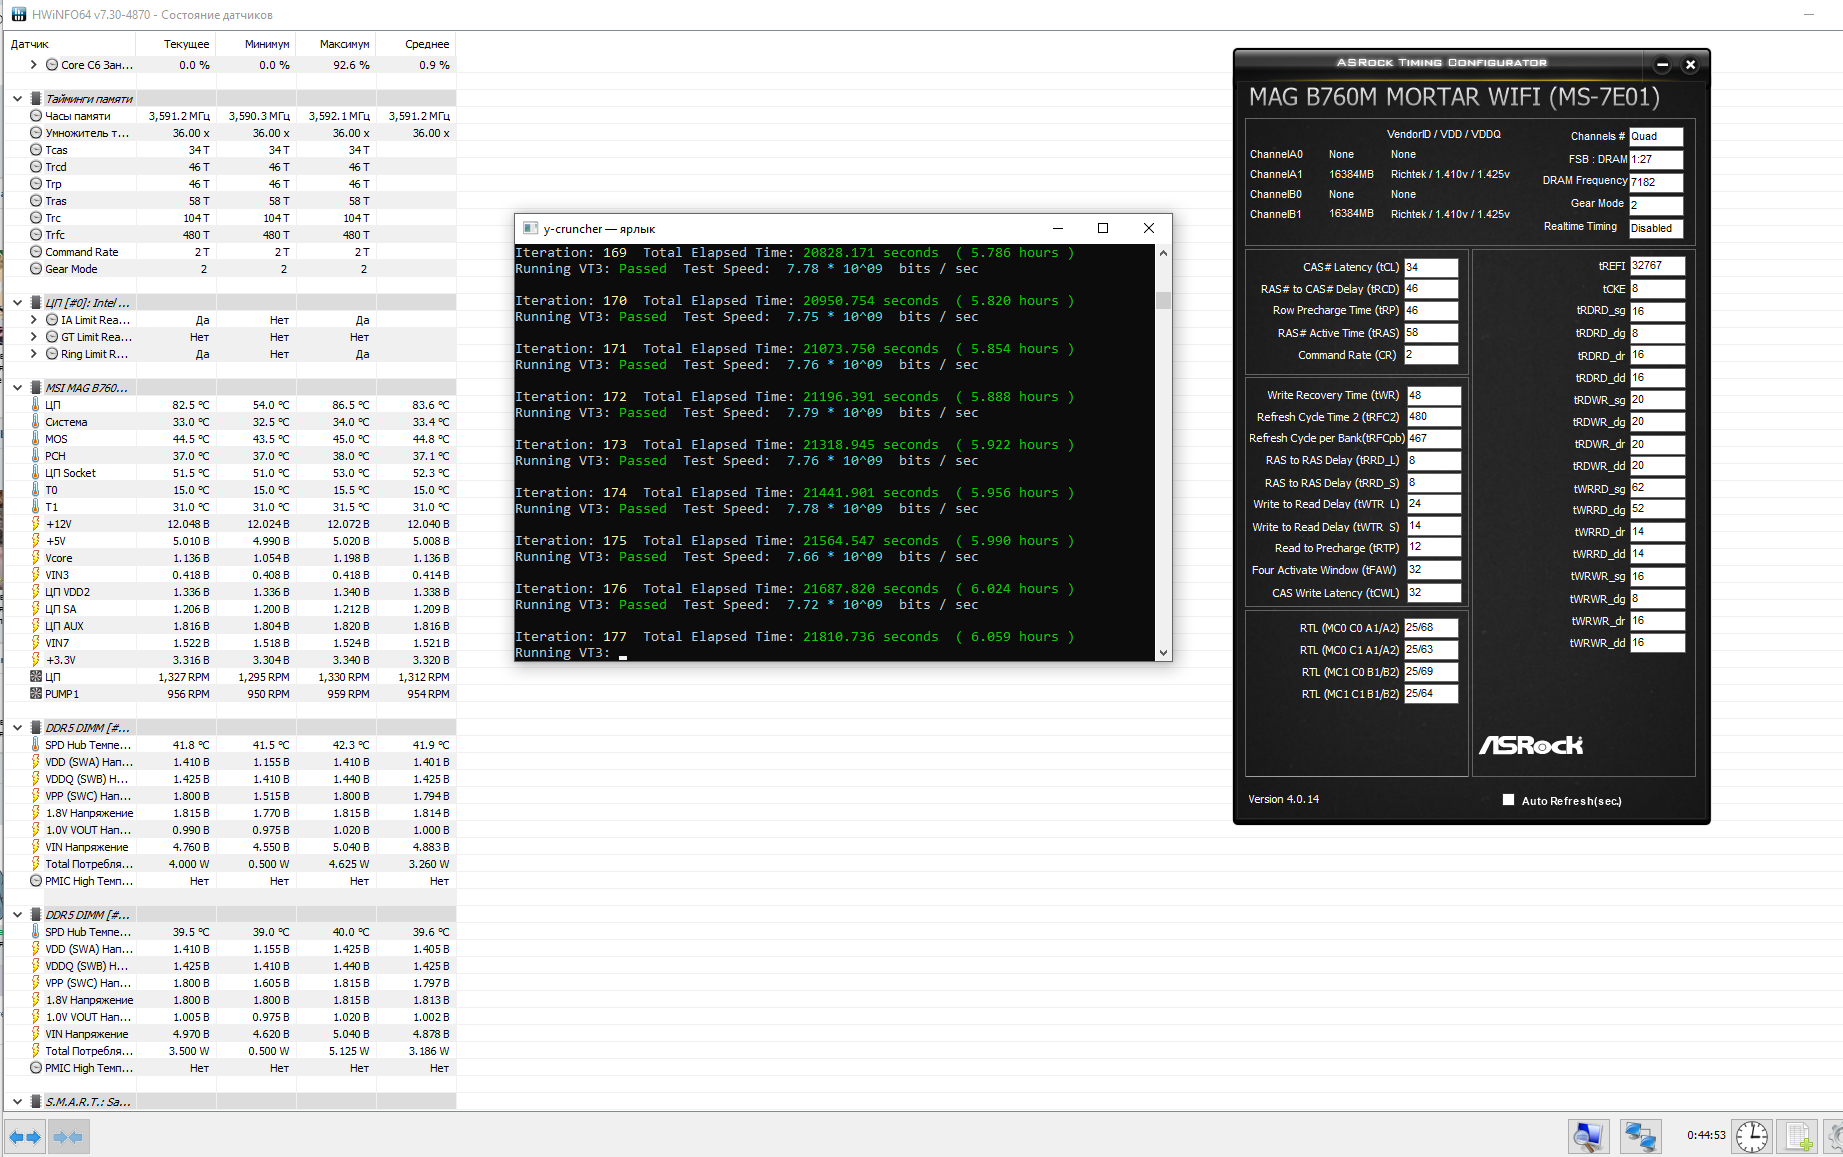
Task: Click the lightning icon next to +12V
Action: point(36,524)
